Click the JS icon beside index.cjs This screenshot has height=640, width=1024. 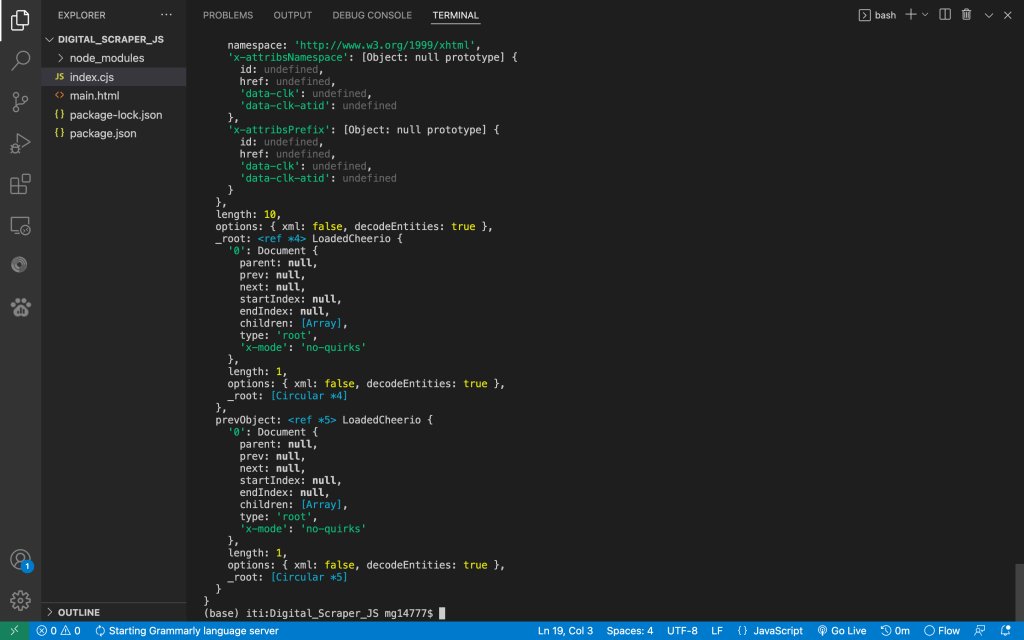(59, 77)
